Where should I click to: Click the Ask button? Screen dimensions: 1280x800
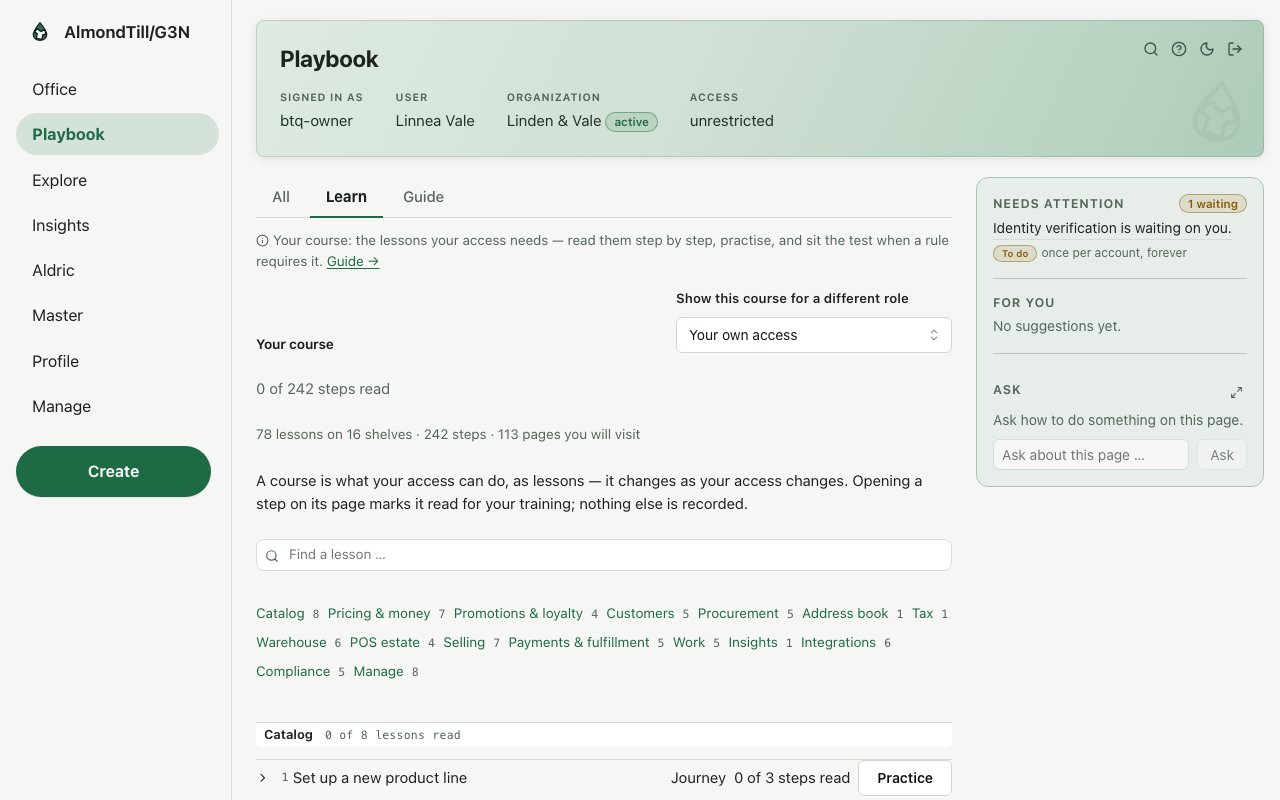pyautogui.click(x=1222, y=455)
